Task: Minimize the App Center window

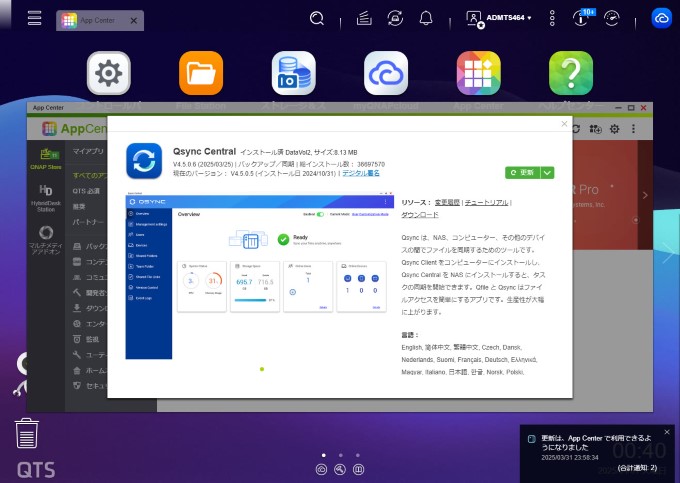Action: 618,108
